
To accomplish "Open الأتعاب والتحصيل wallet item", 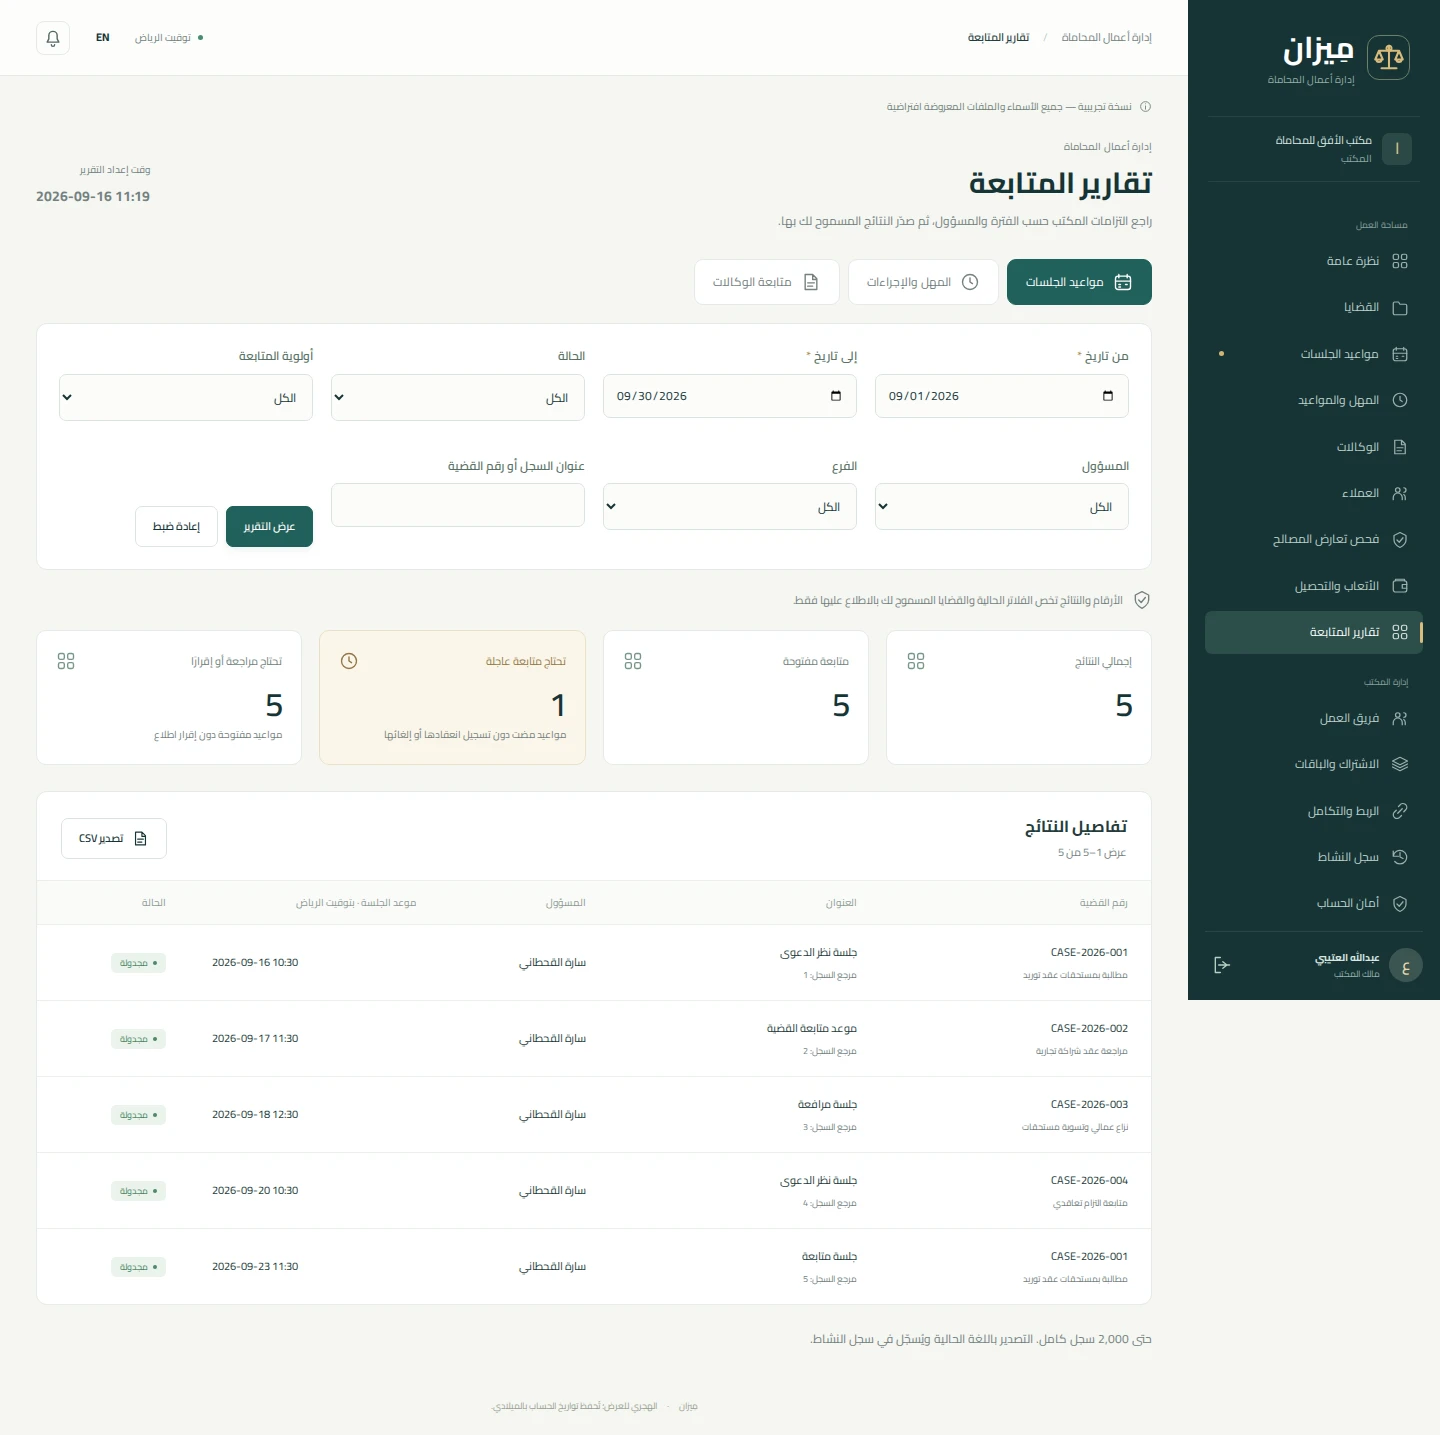I will coord(1313,586).
